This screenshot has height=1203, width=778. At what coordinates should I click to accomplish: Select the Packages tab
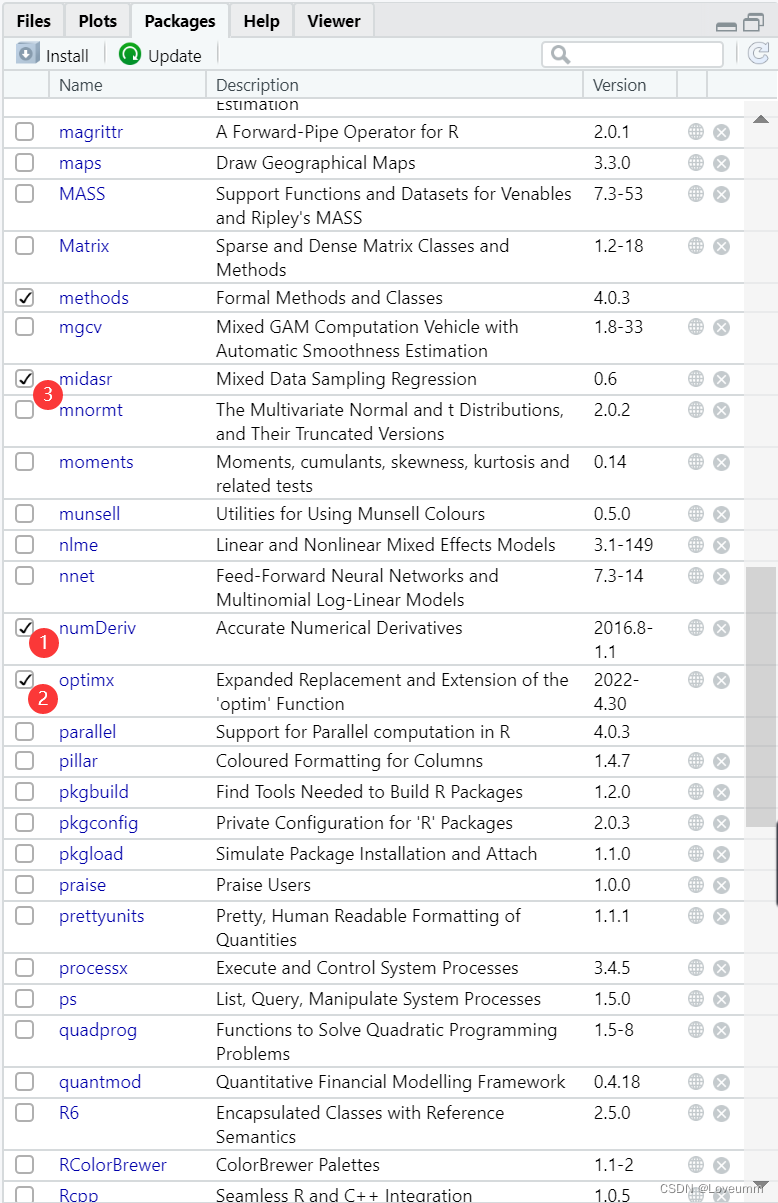click(180, 20)
